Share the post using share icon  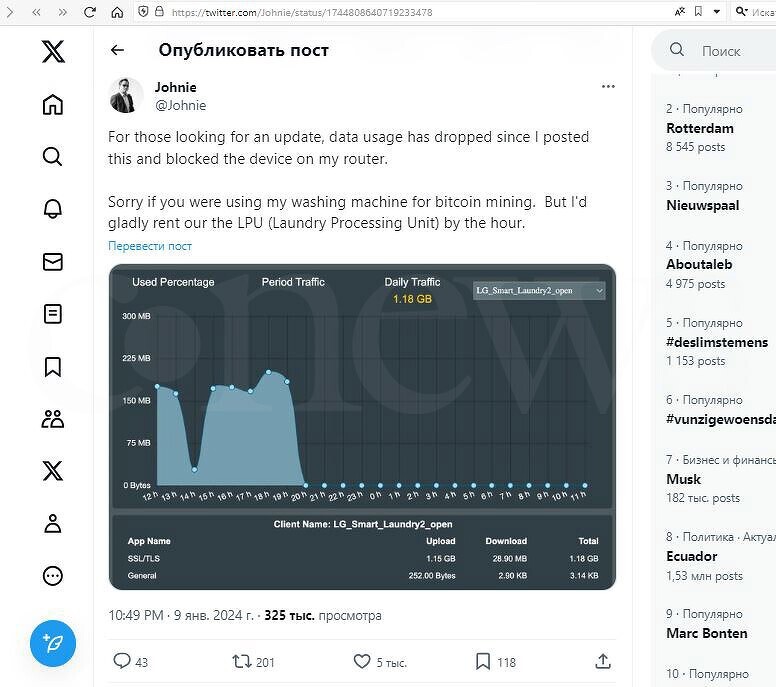(x=602, y=661)
